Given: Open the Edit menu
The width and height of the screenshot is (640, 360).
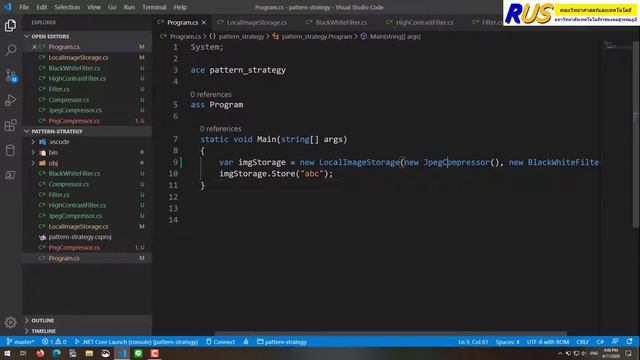Looking at the screenshot, I should coord(42,7).
